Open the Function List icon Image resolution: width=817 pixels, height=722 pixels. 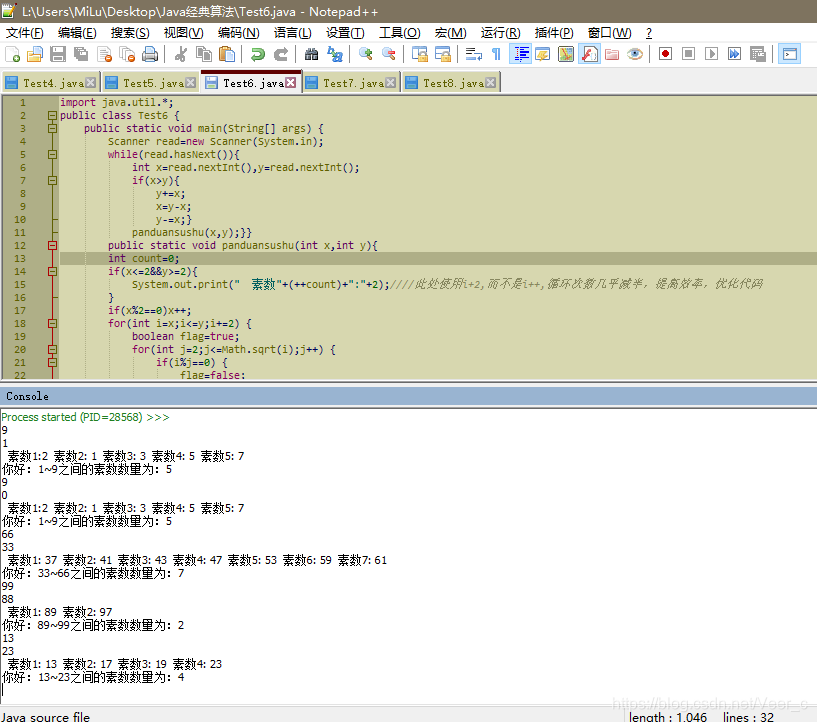[589, 54]
